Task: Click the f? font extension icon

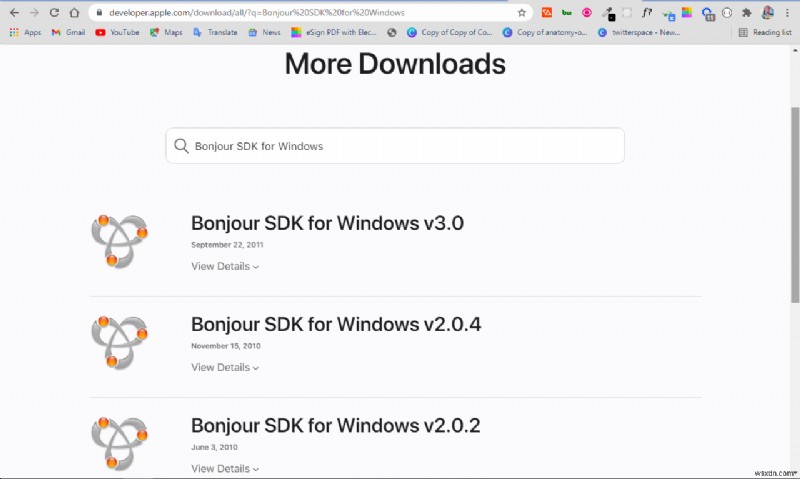Action: [x=647, y=12]
